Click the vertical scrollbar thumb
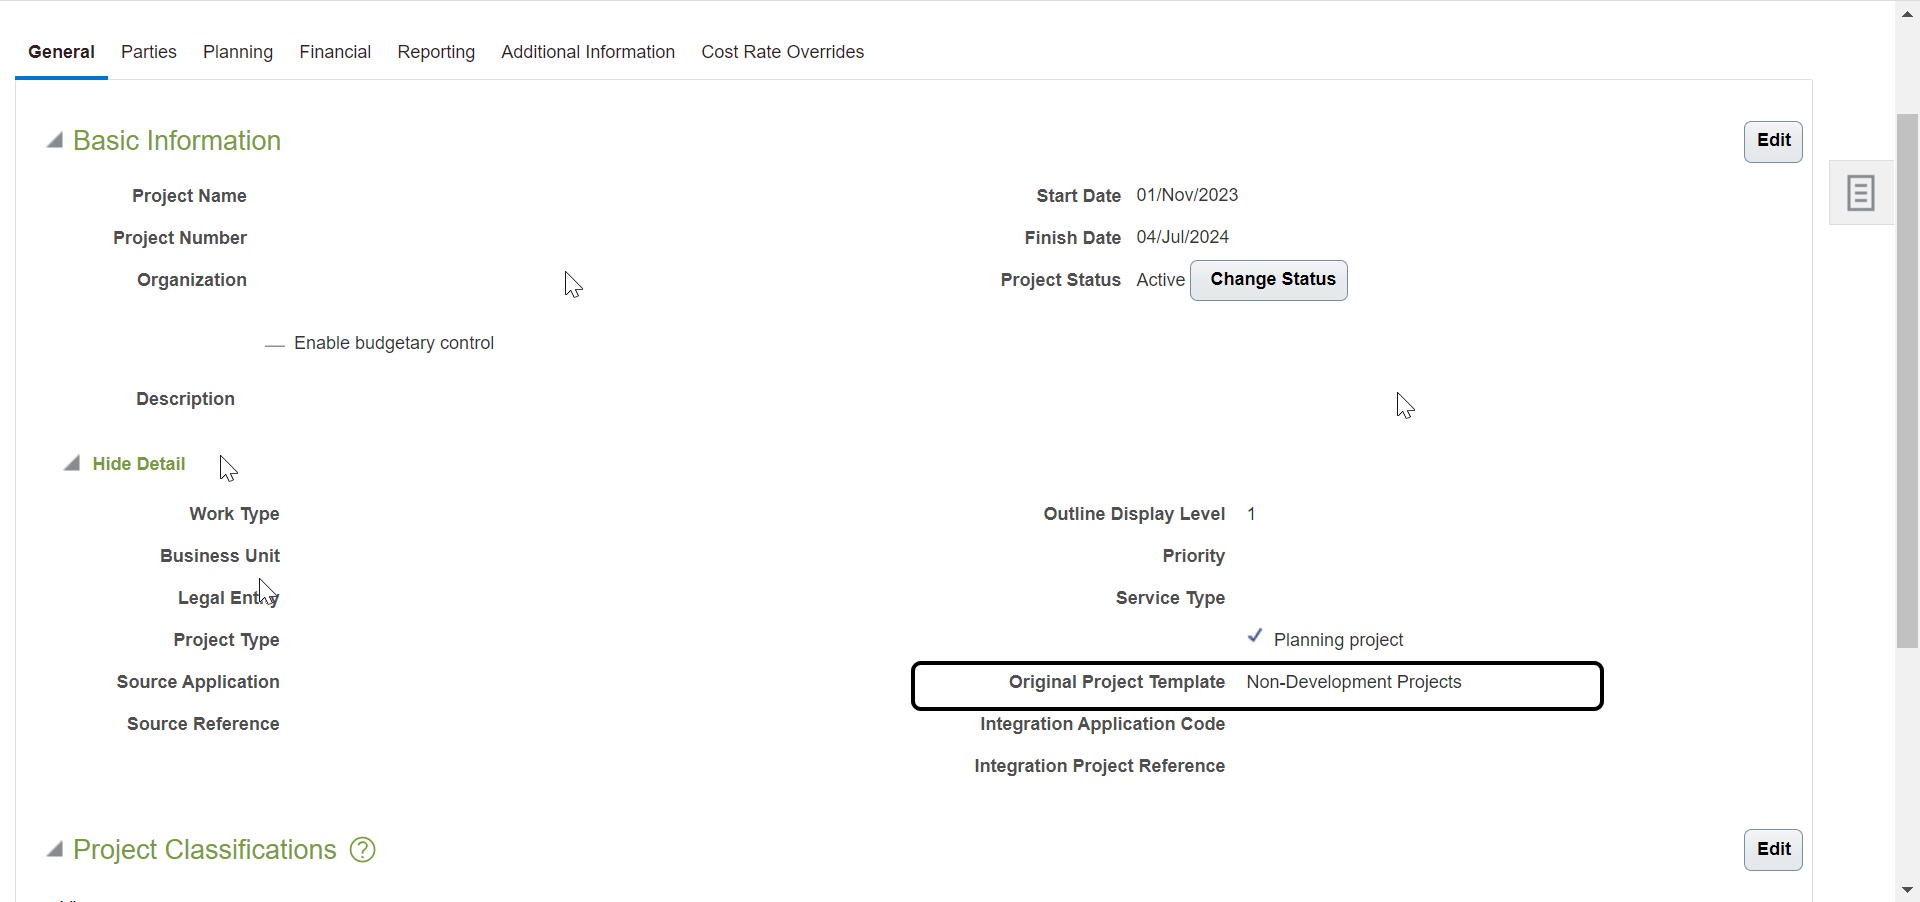The width and height of the screenshot is (1920, 902). pyautogui.click(x=1906, y=380)
